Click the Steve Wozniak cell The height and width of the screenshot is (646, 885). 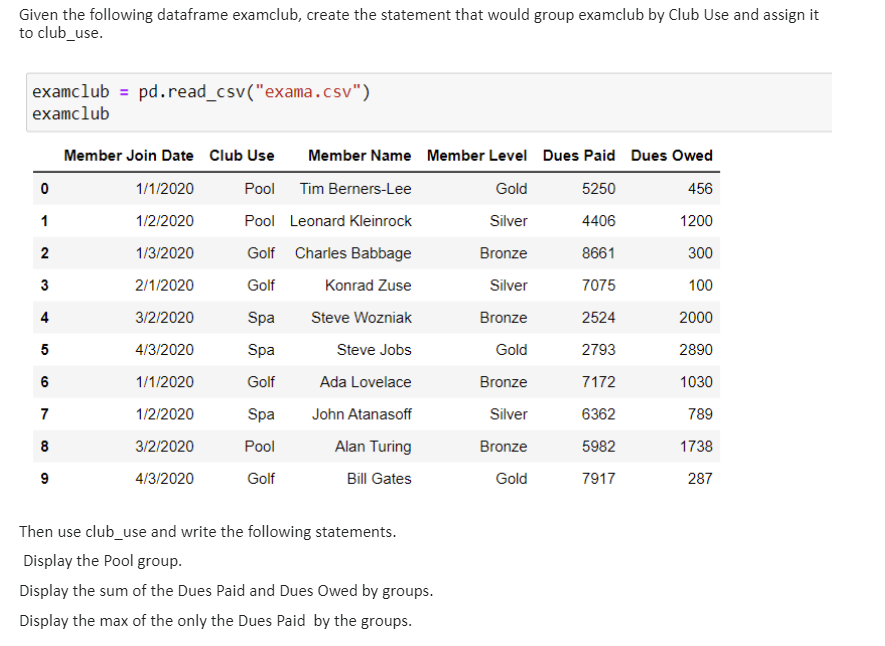point(361,318)
